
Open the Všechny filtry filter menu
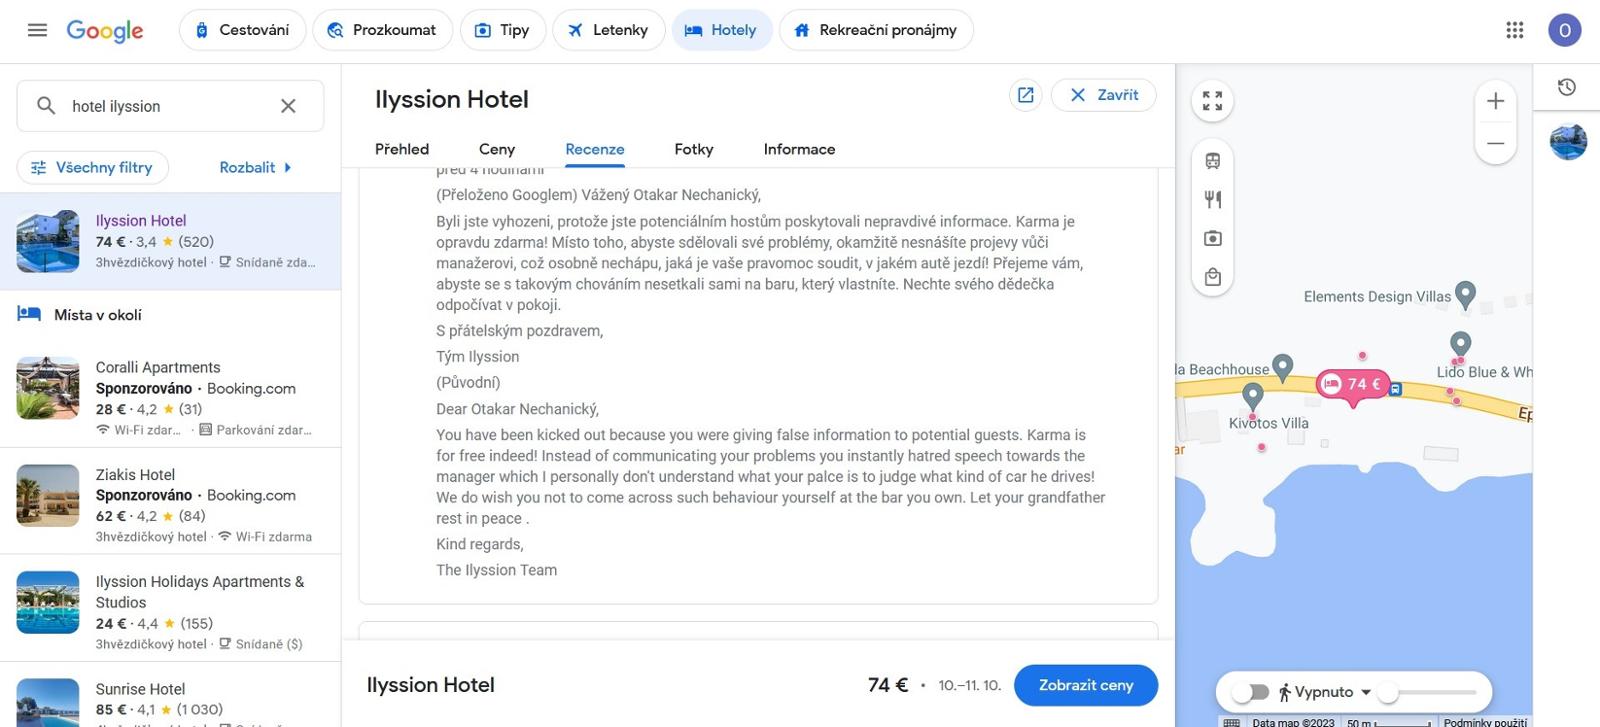pos(93,167)
